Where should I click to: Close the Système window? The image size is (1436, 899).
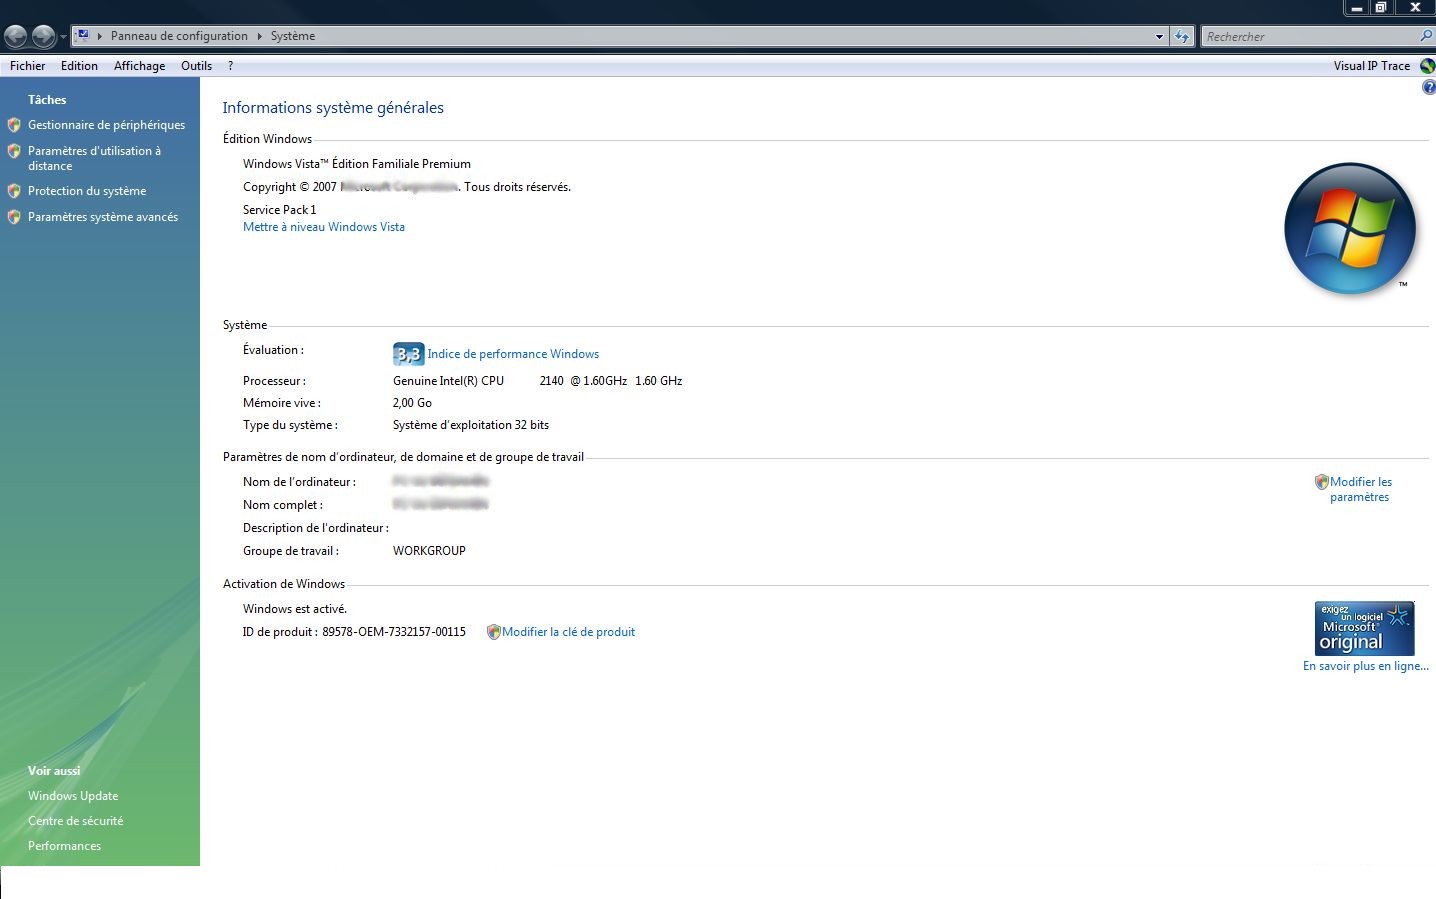[x=1414, y=7]
